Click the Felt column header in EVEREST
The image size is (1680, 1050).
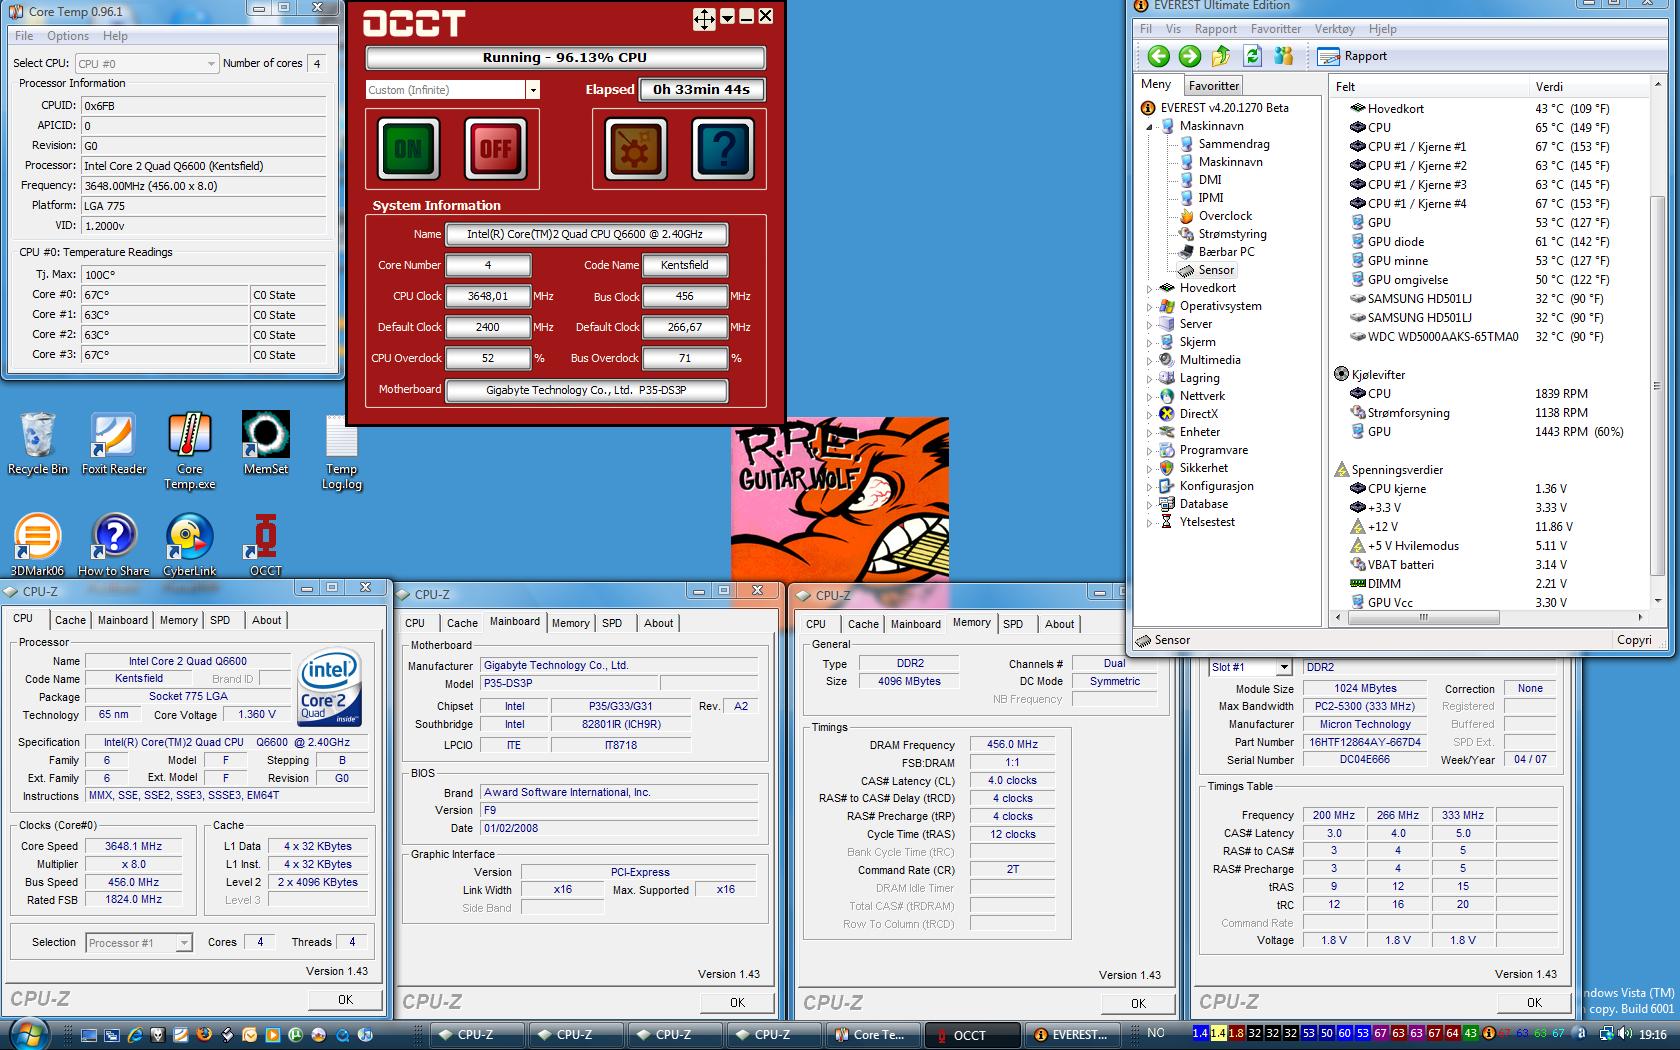pyautogui.click(x=1429, y=87)
